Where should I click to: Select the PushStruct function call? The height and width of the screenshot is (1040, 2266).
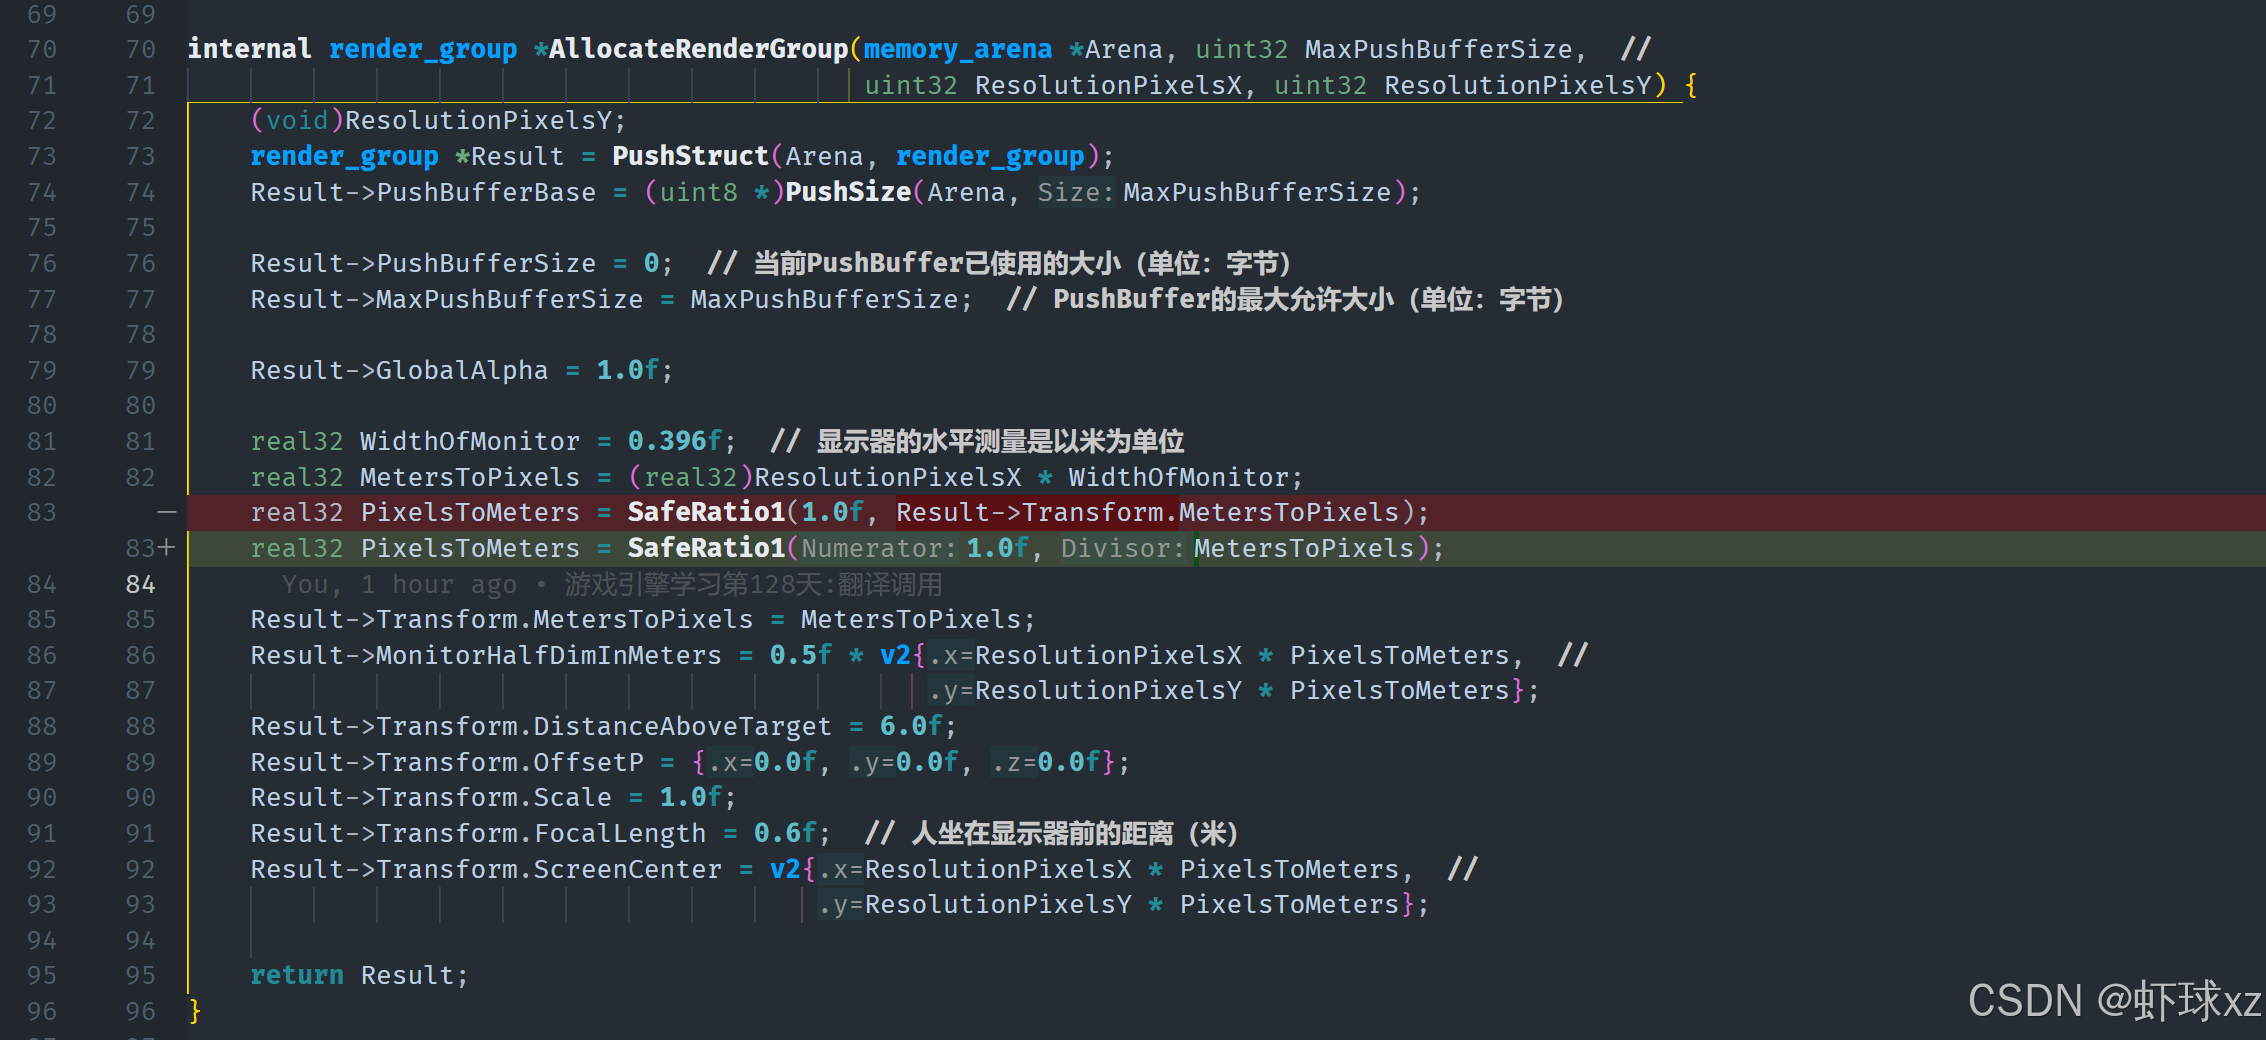tap(689, 156)
